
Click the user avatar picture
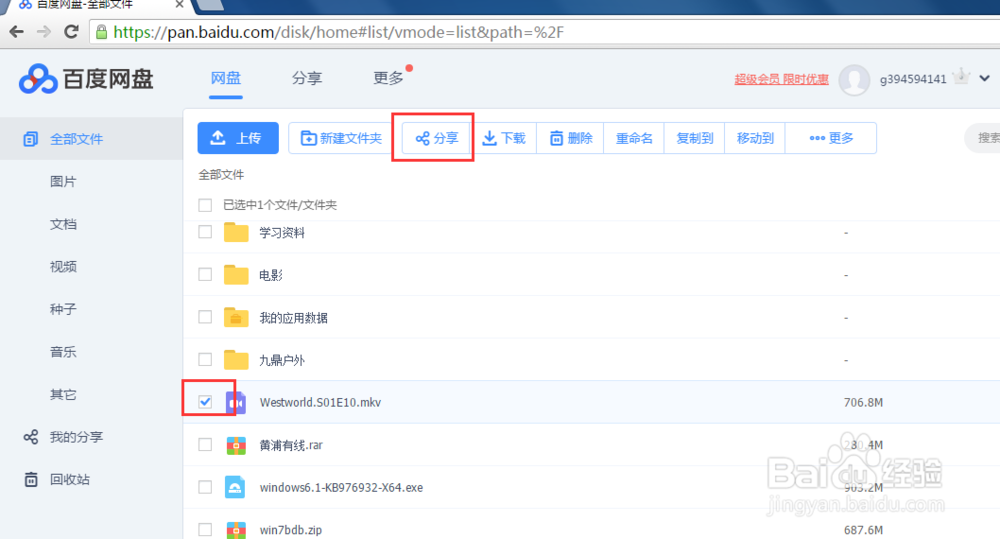pyautogui.click(x=854, y=80)
